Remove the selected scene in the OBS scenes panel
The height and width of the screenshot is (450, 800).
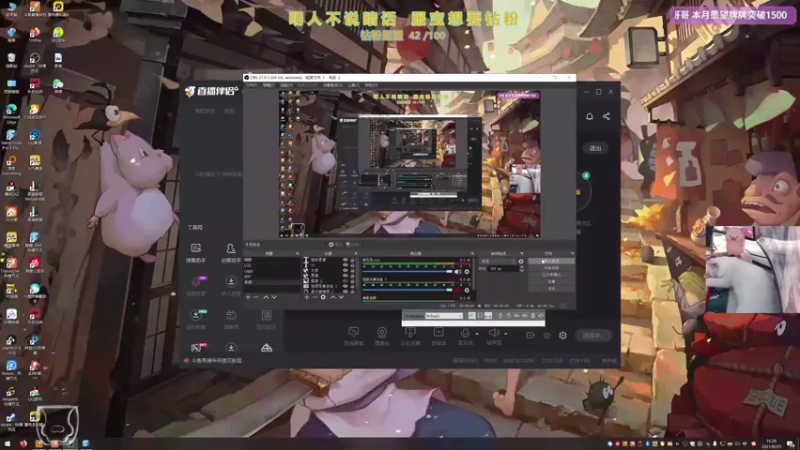tap(256, 297)
